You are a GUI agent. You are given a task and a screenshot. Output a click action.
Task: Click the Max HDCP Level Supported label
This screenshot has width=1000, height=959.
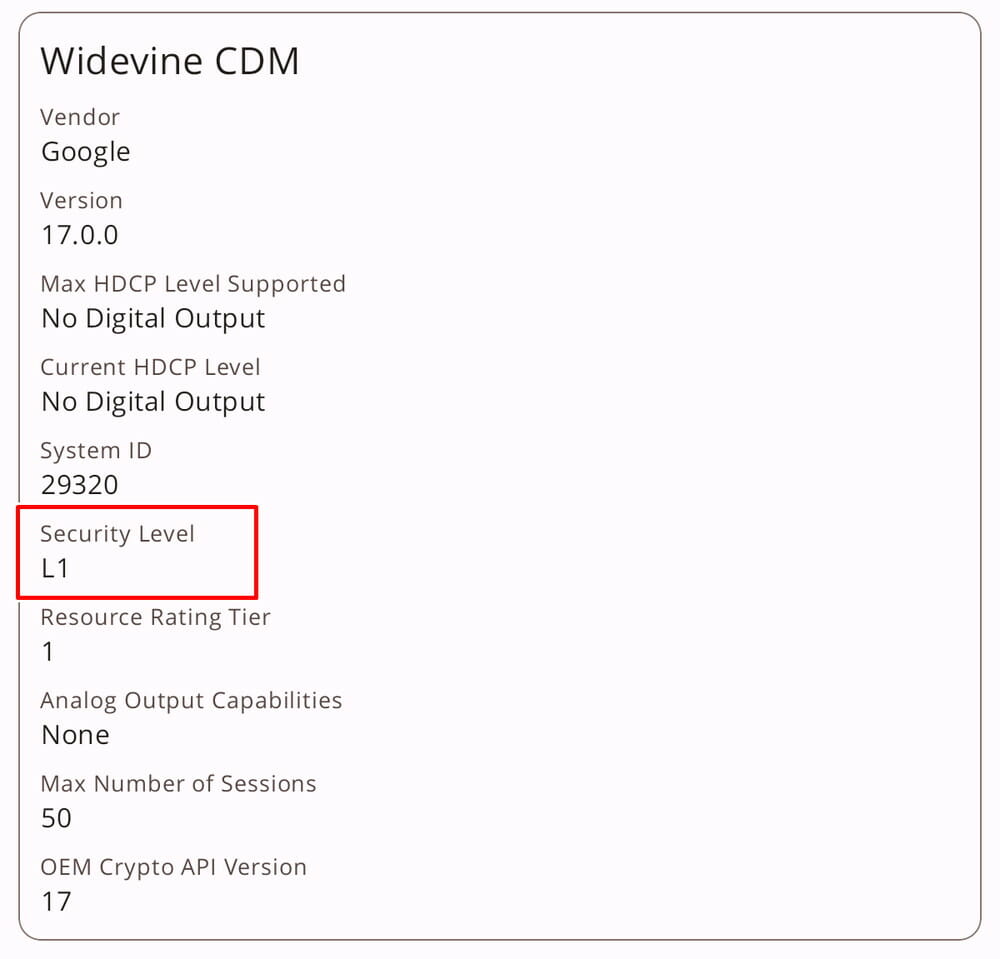[193, 284]
